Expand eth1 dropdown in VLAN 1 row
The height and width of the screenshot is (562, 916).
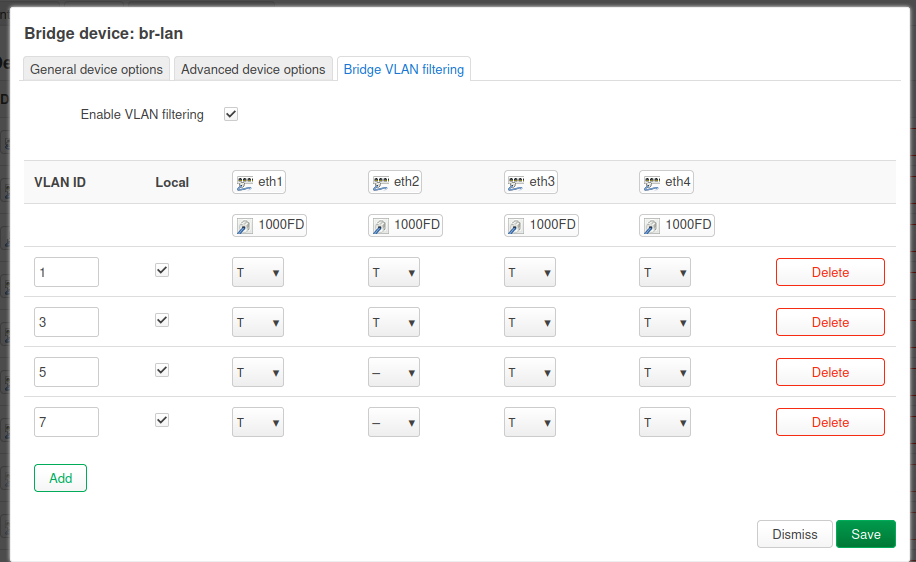pos(257,272)
